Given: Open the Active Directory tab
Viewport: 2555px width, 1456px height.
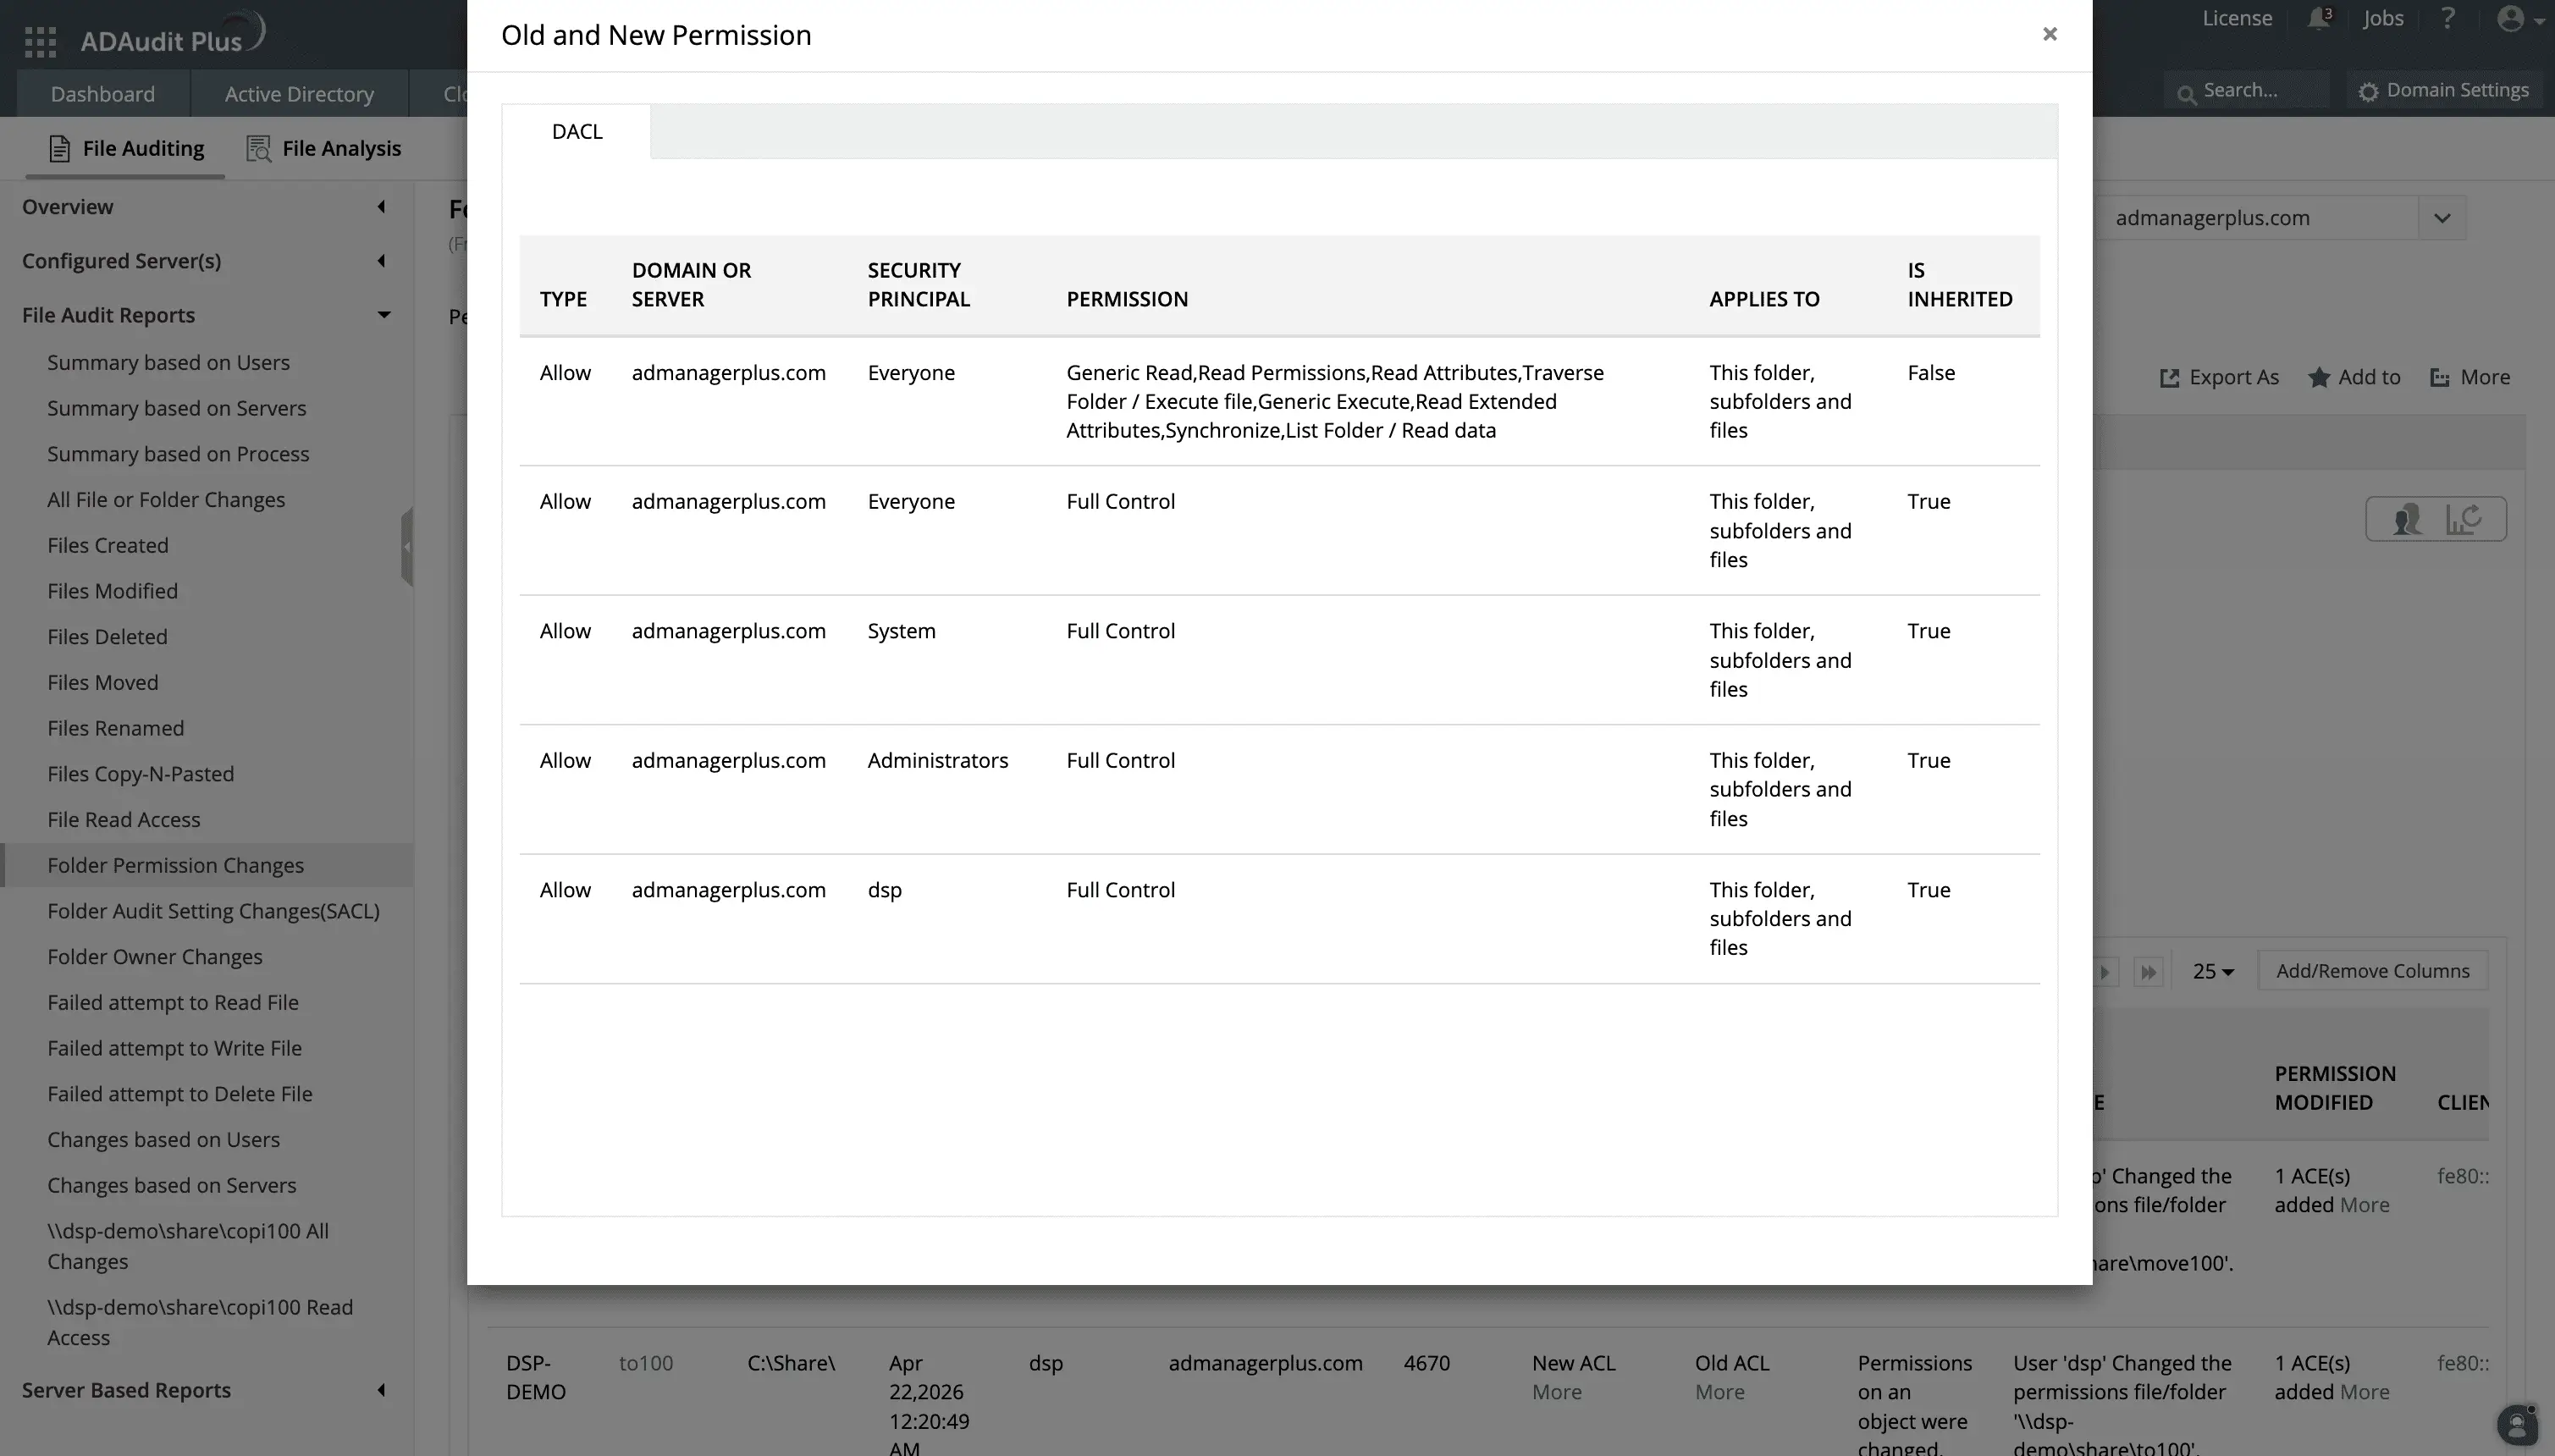Looking at the screenshot, I should coord(299,94).
